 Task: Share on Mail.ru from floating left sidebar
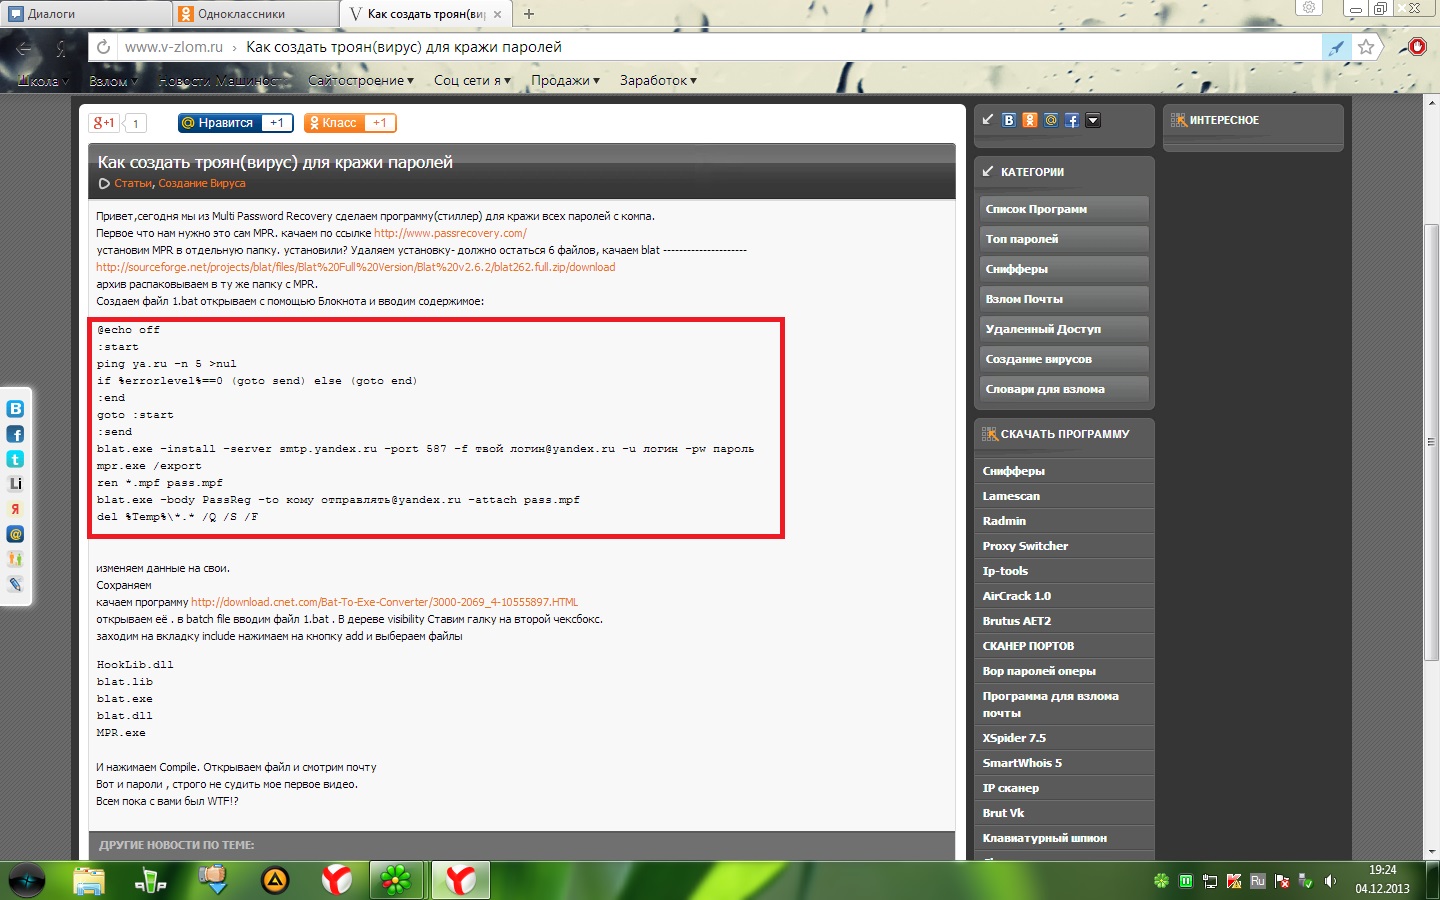[15, 534]
